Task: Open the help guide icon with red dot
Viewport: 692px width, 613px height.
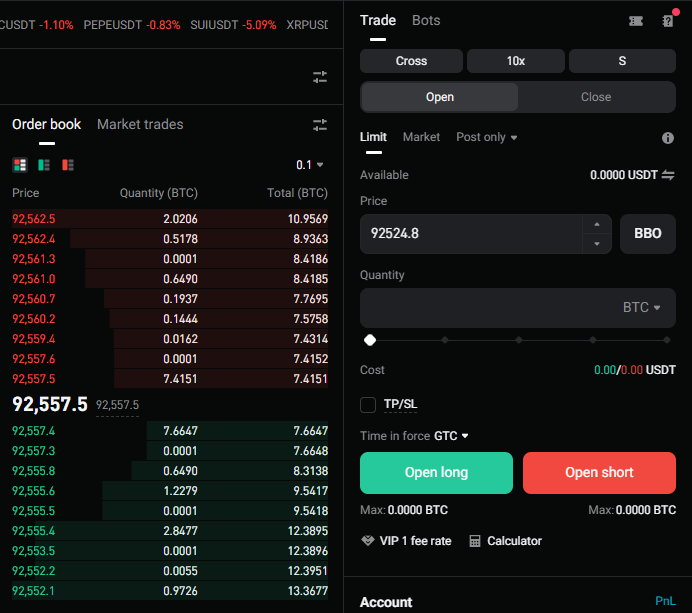Action: [x=668, y=21]
